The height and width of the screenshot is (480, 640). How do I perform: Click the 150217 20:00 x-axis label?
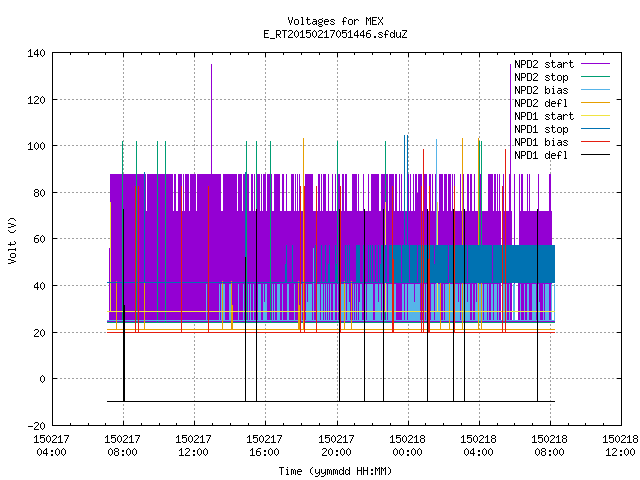coord(336,446)
